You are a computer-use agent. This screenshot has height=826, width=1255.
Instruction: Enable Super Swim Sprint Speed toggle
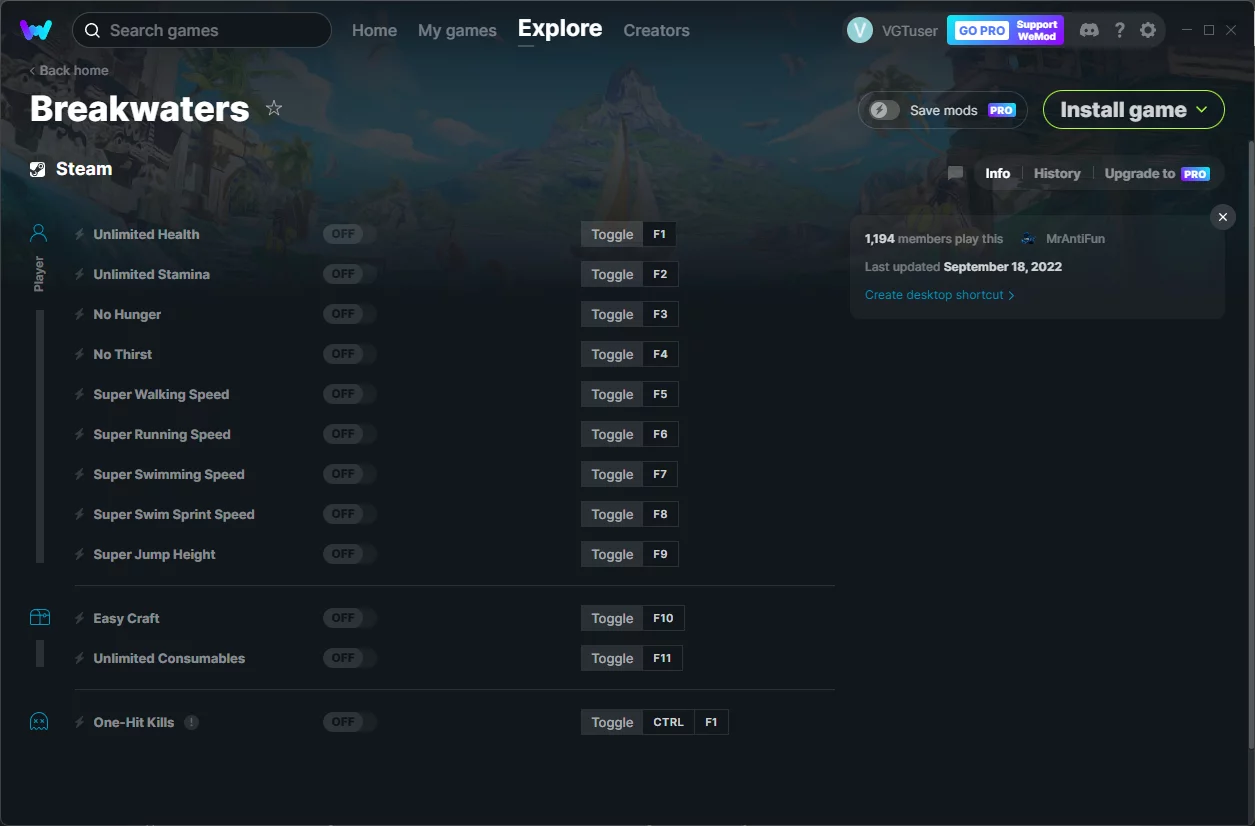(x=349, y=514)
